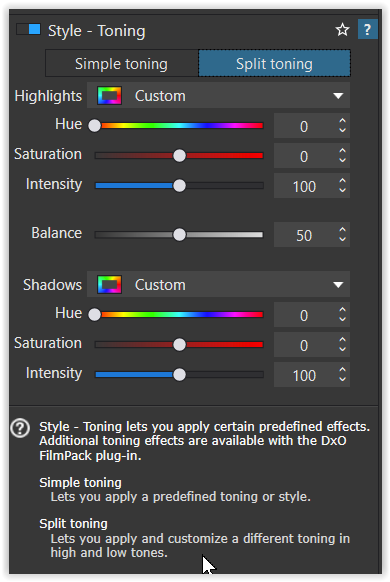
Task: Select the Split toning tab
Action: [274, 63]
